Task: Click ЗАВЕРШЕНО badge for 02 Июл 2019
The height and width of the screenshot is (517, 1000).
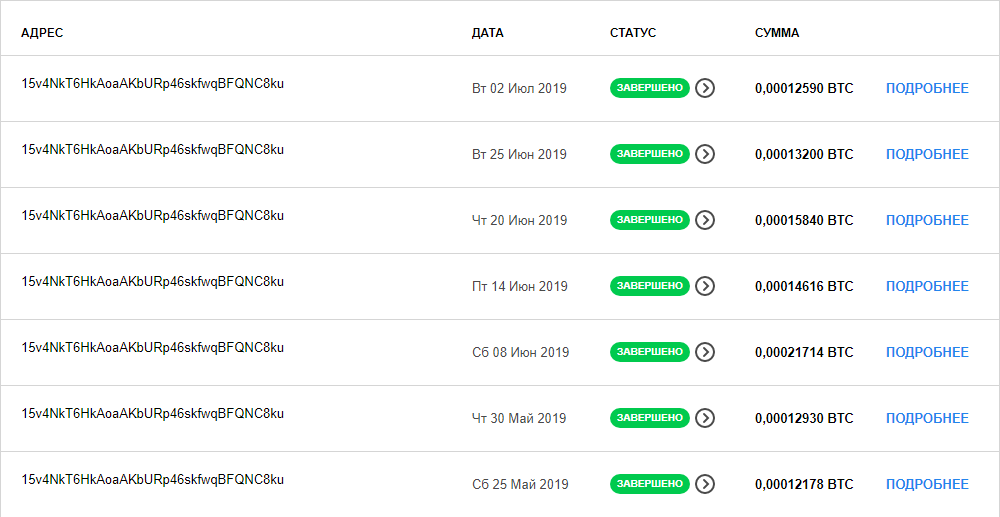Action: (x=650, y=88)
